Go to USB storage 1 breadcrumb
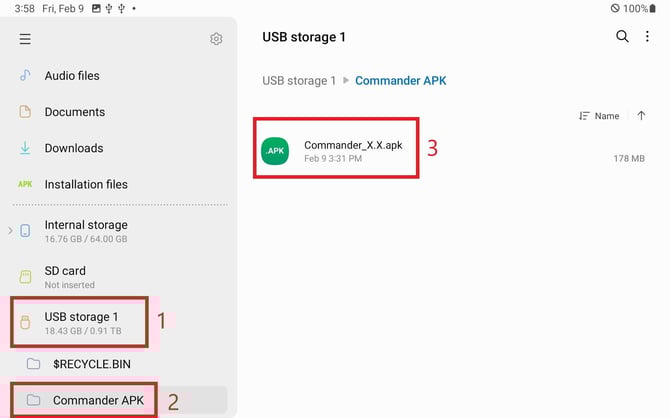 (299, 81)
